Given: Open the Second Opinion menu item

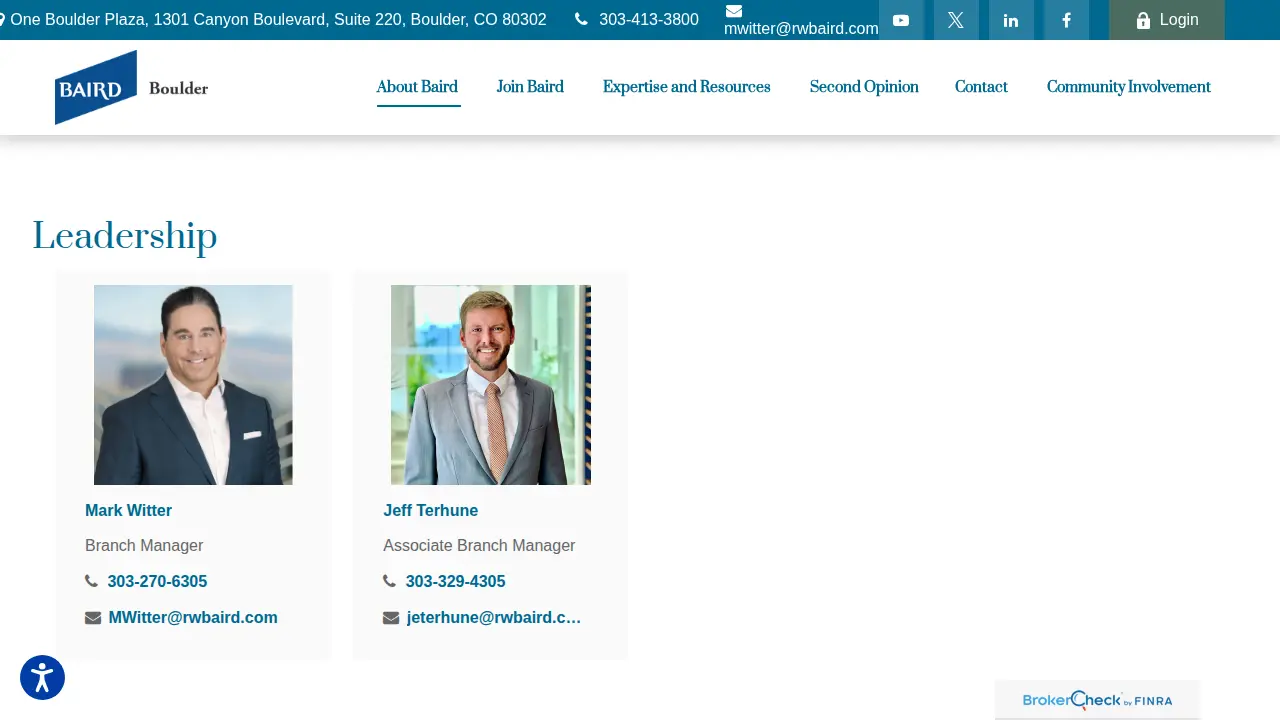Looking at the screenshot, I should pos(864,87).
